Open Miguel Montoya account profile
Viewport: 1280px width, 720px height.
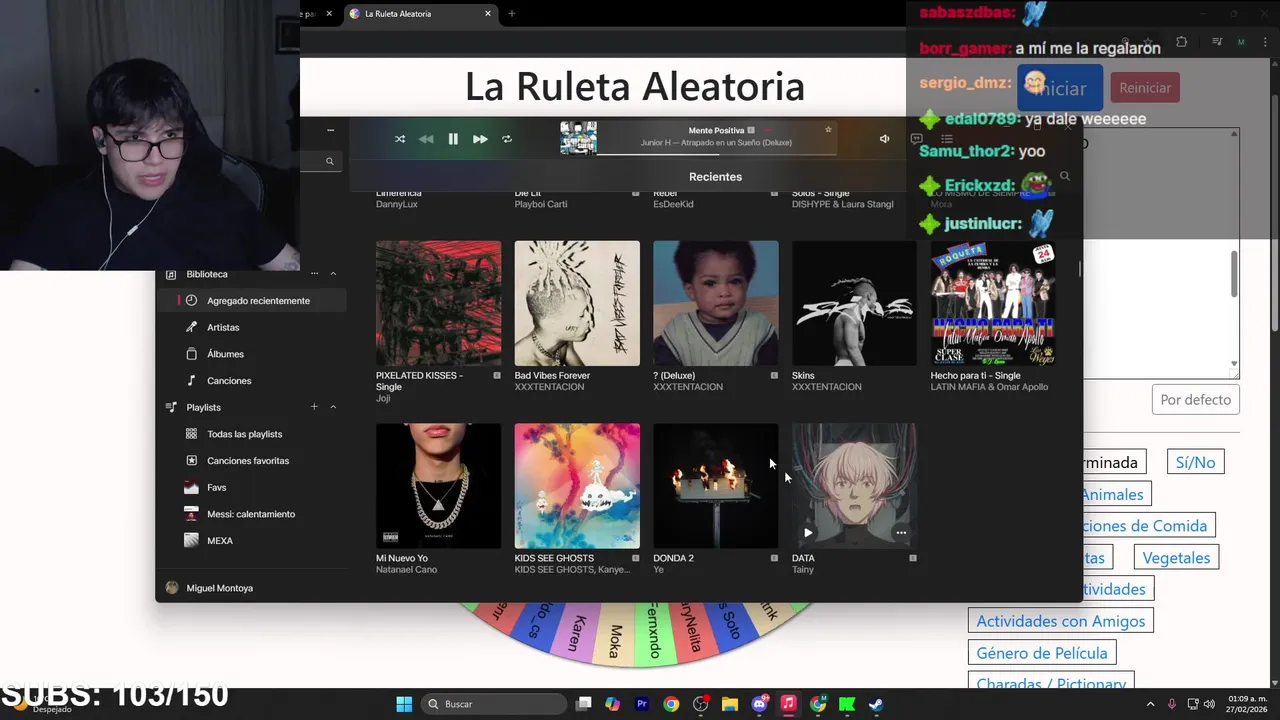click(x=220, y=588)
